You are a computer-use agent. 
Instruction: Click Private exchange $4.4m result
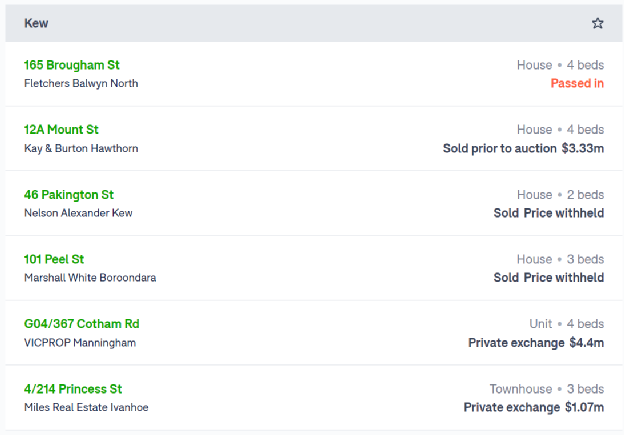536,343
